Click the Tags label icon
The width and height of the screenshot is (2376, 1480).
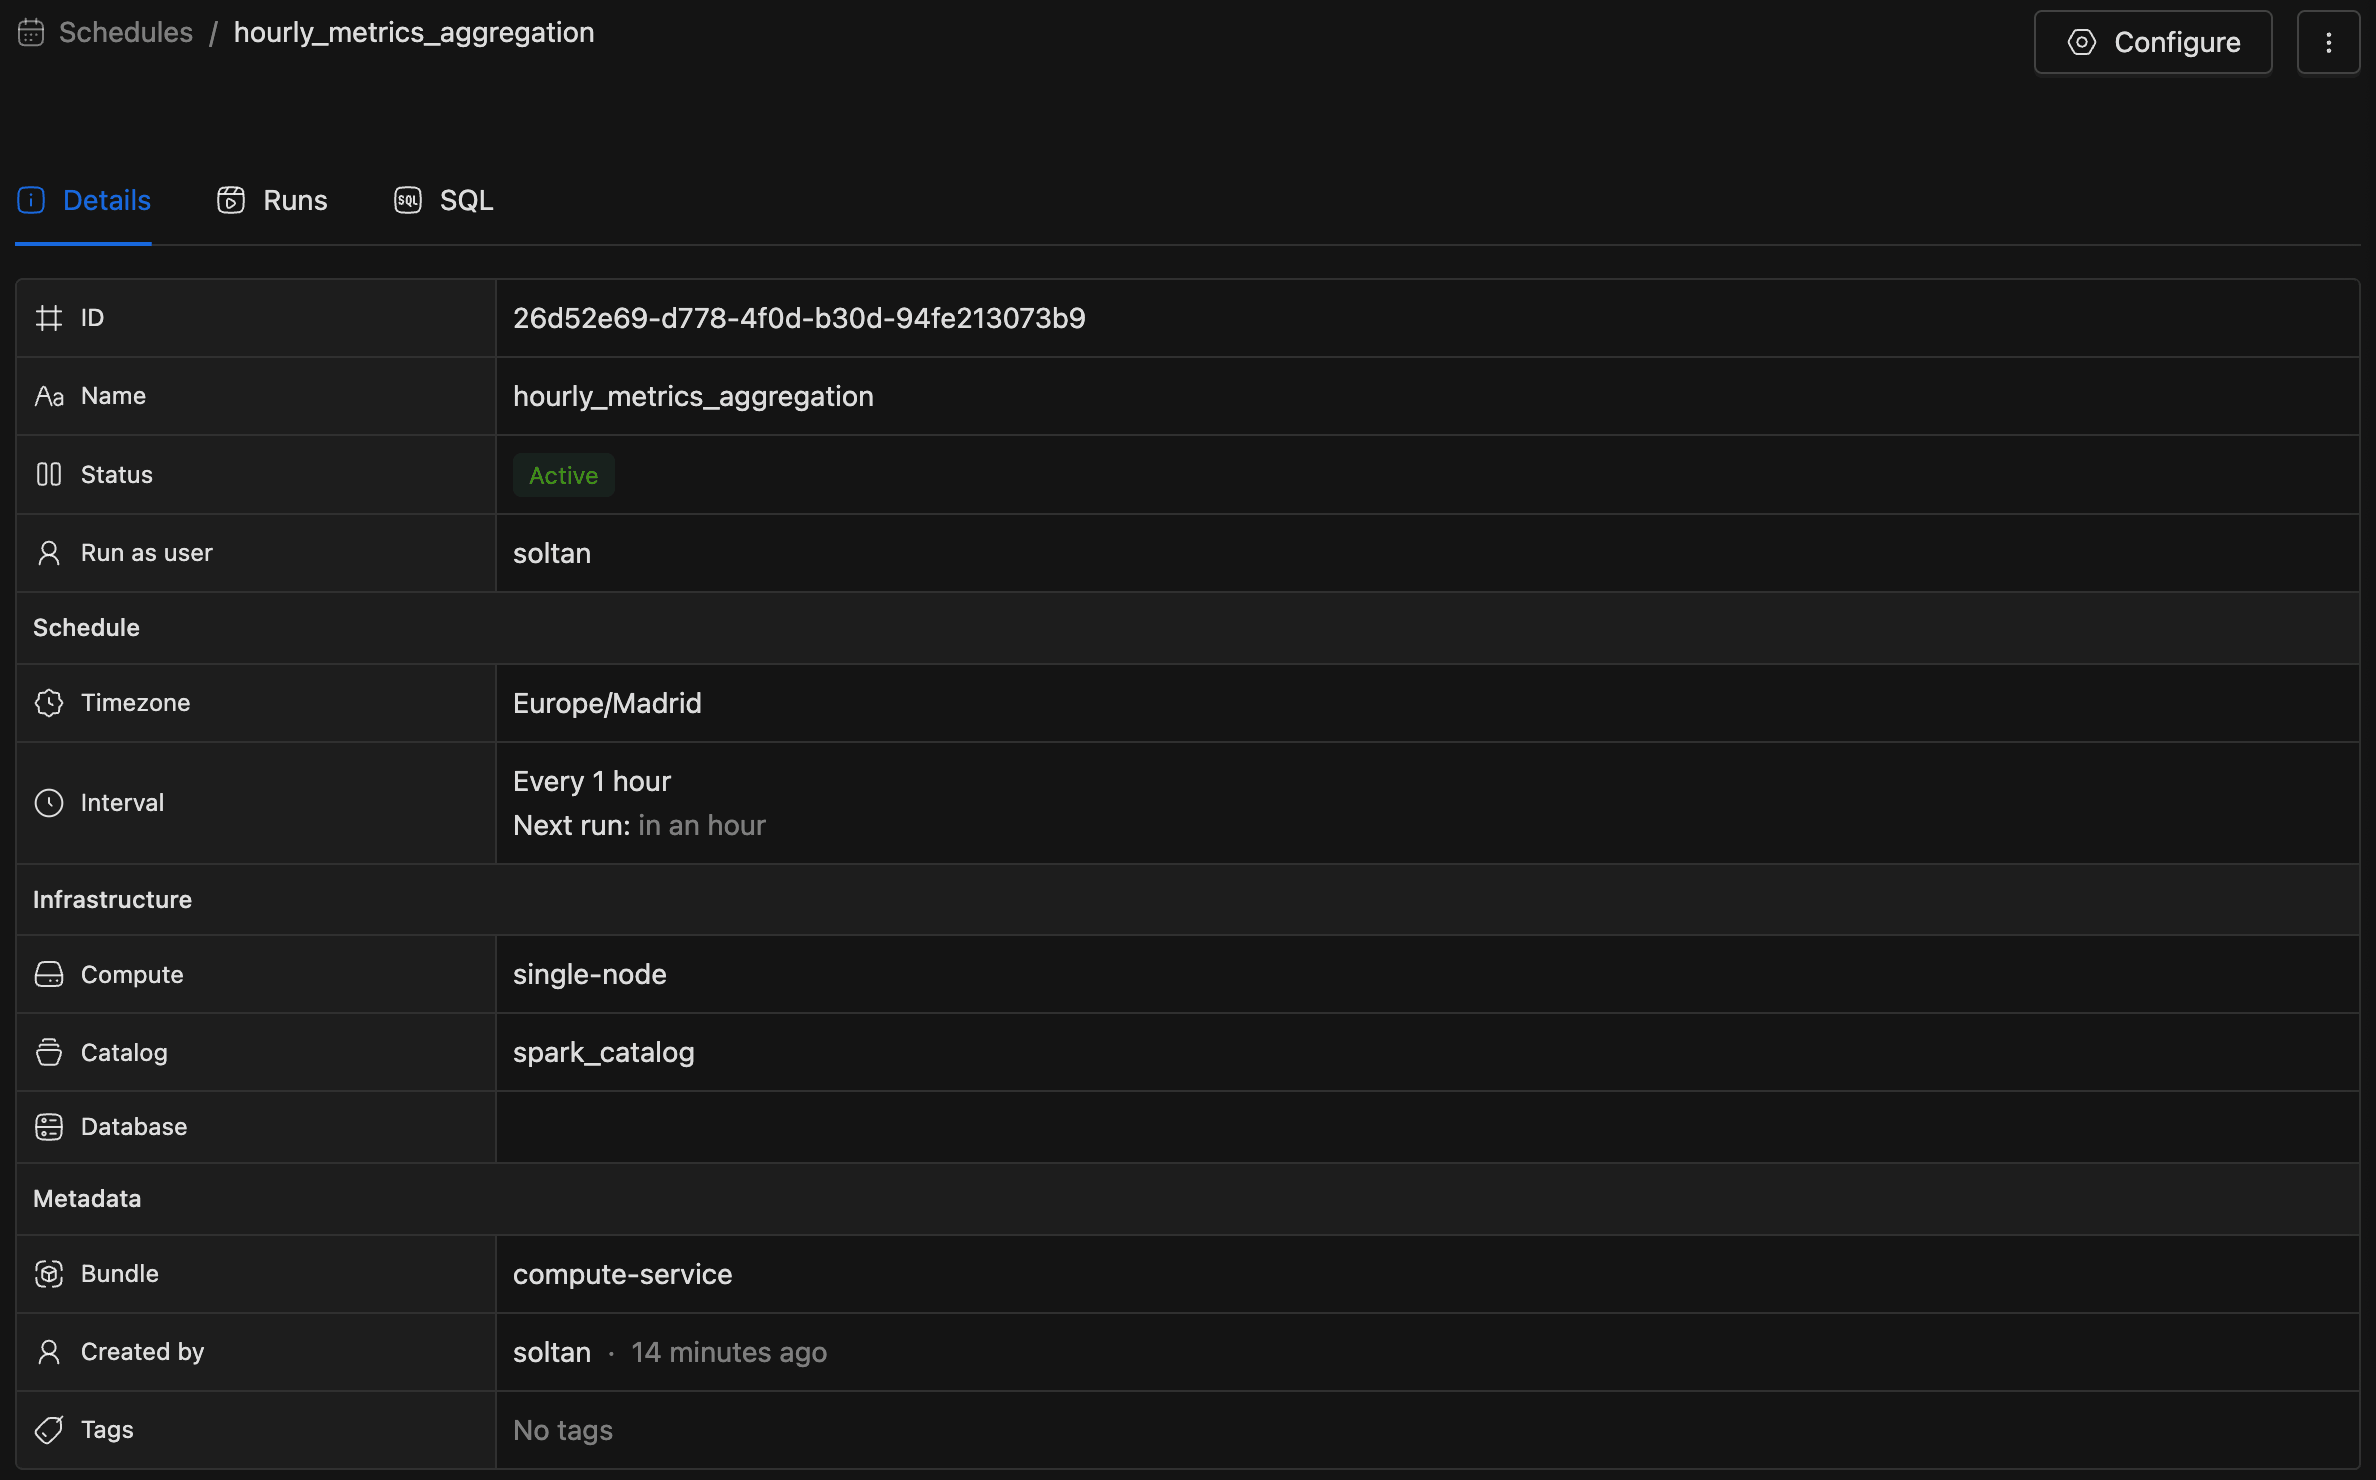click(x=49, y=1430)
